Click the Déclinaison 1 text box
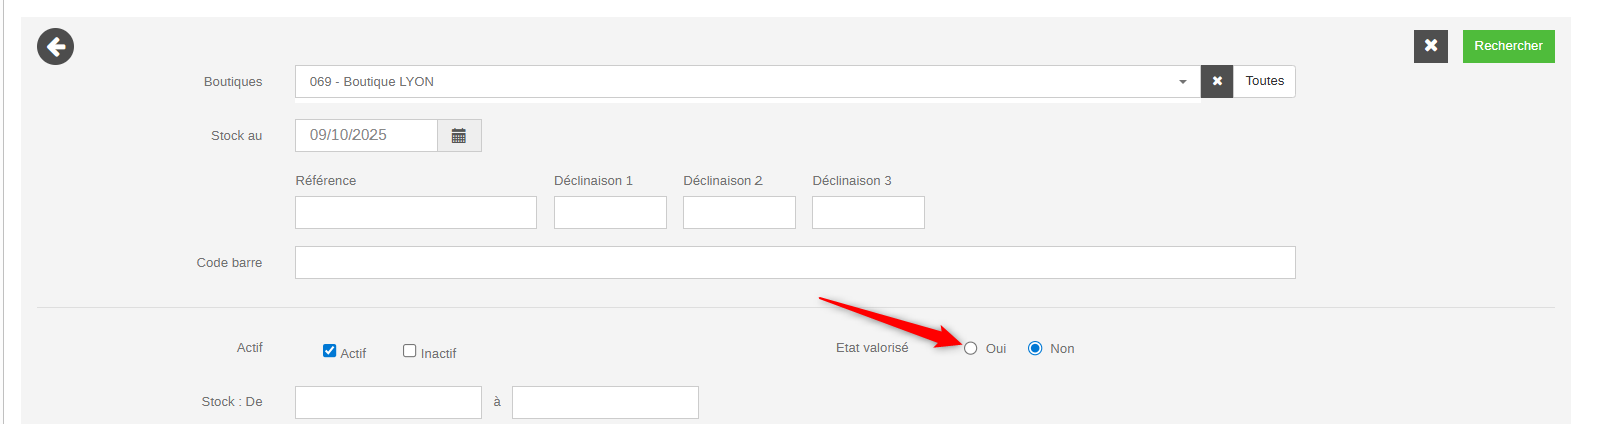Viewport: 1602px width, 424px height. coord(610,213)
